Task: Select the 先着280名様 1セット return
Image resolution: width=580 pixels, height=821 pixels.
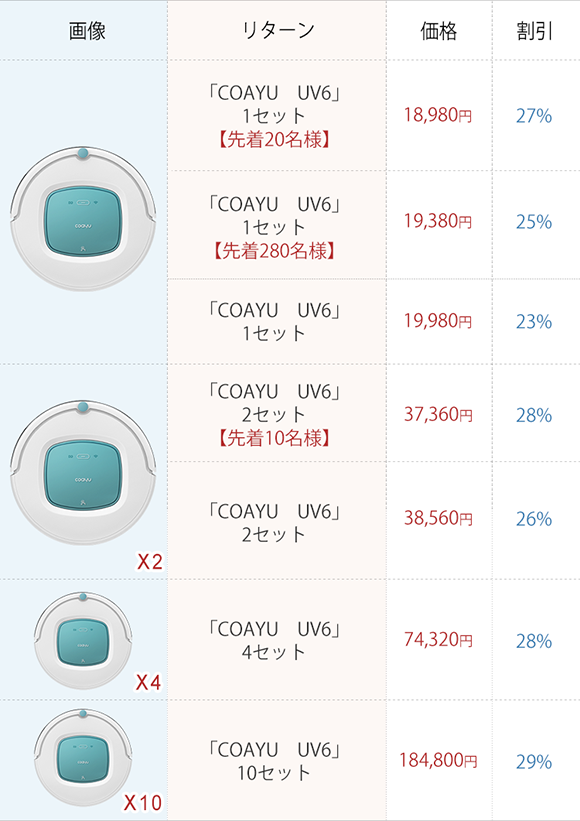Action: point(274,227)
